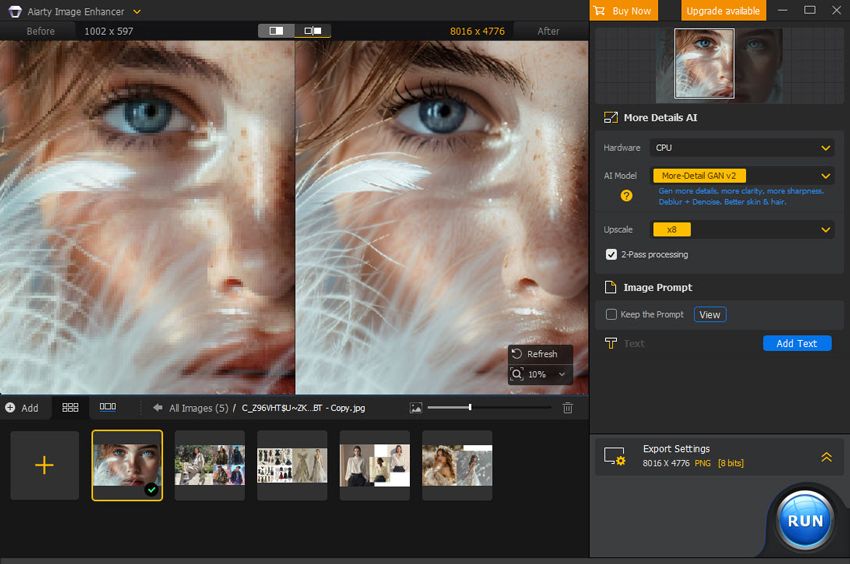
Task: Open the Hardware CPU dropdown
Action: pyautogui.click(x=741, y=148)
